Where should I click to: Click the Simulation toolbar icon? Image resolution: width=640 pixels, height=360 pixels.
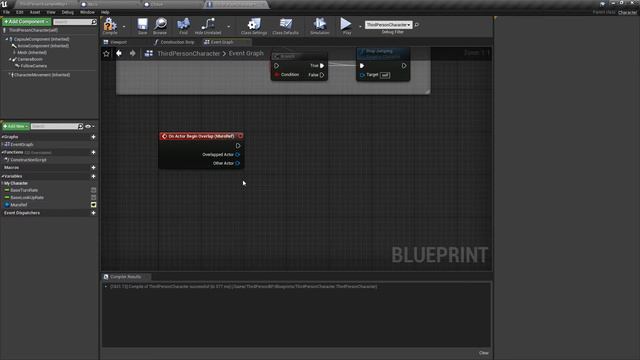[x=320, y=24]
